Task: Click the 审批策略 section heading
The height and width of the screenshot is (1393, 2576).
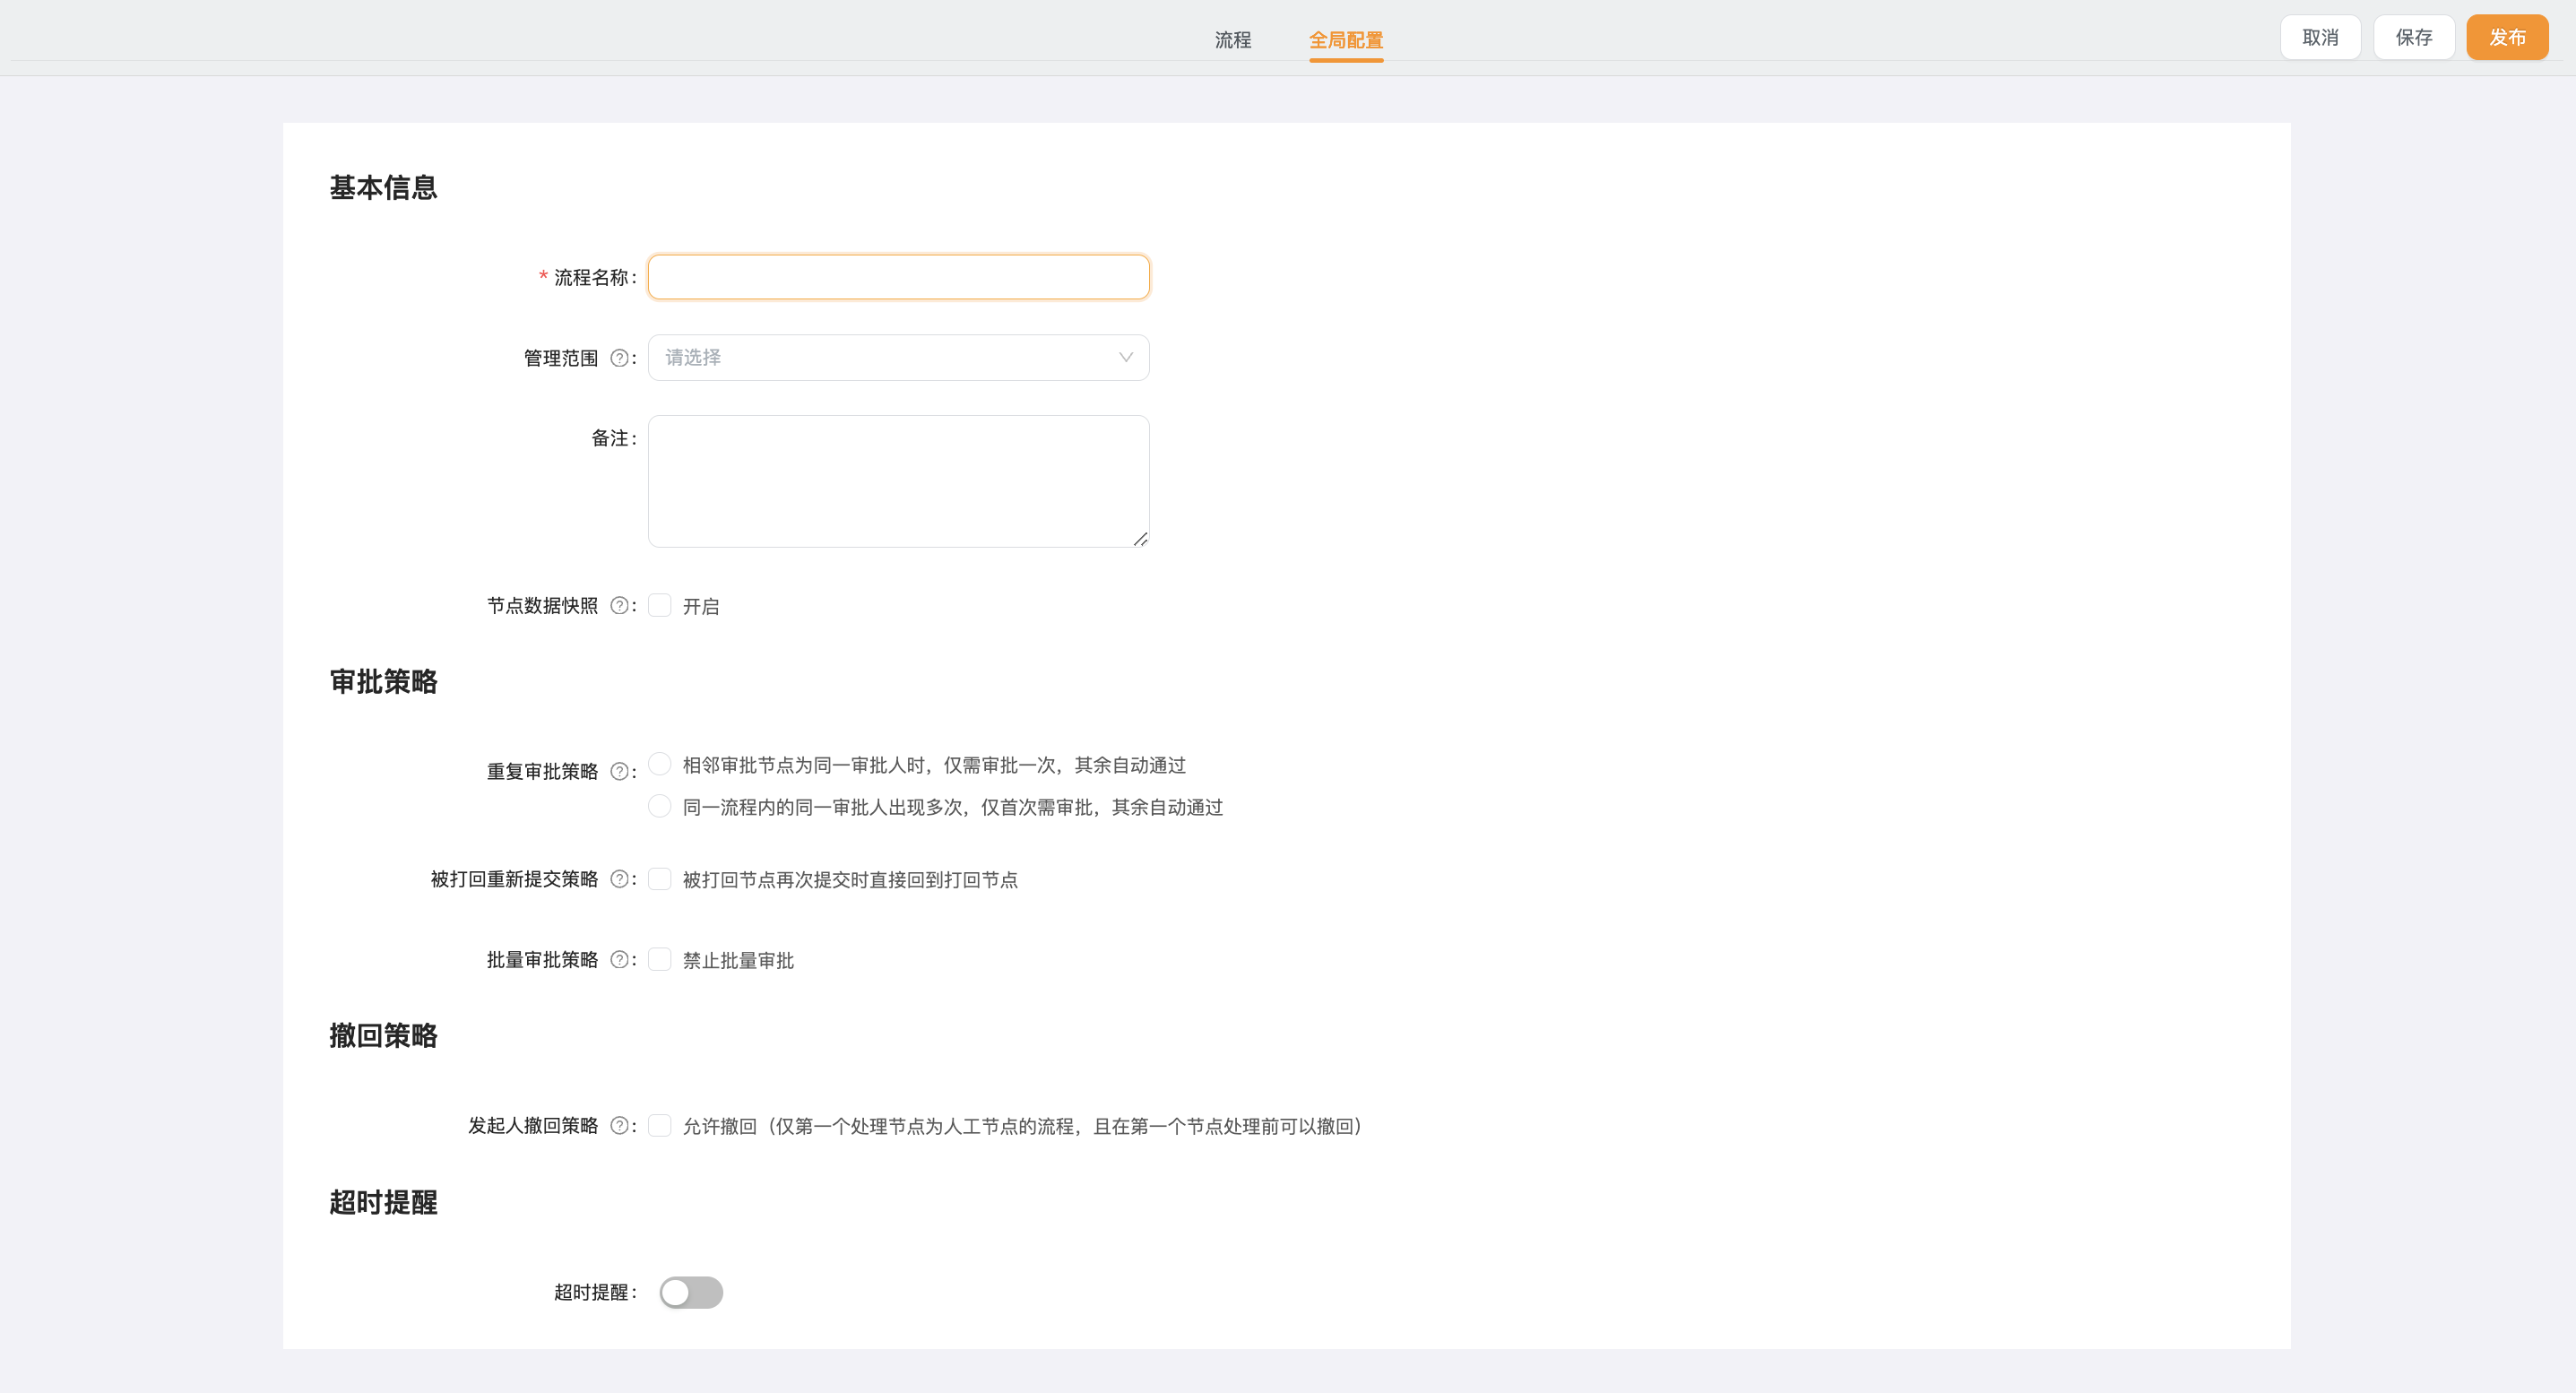Action: [x=384, y=682]
